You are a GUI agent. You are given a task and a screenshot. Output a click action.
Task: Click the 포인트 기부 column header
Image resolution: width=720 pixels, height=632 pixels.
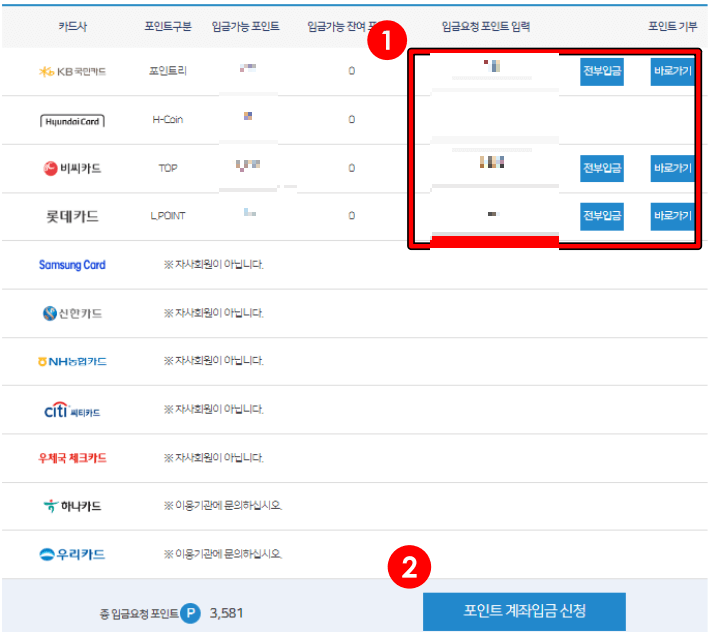click(x=673, y=27)
